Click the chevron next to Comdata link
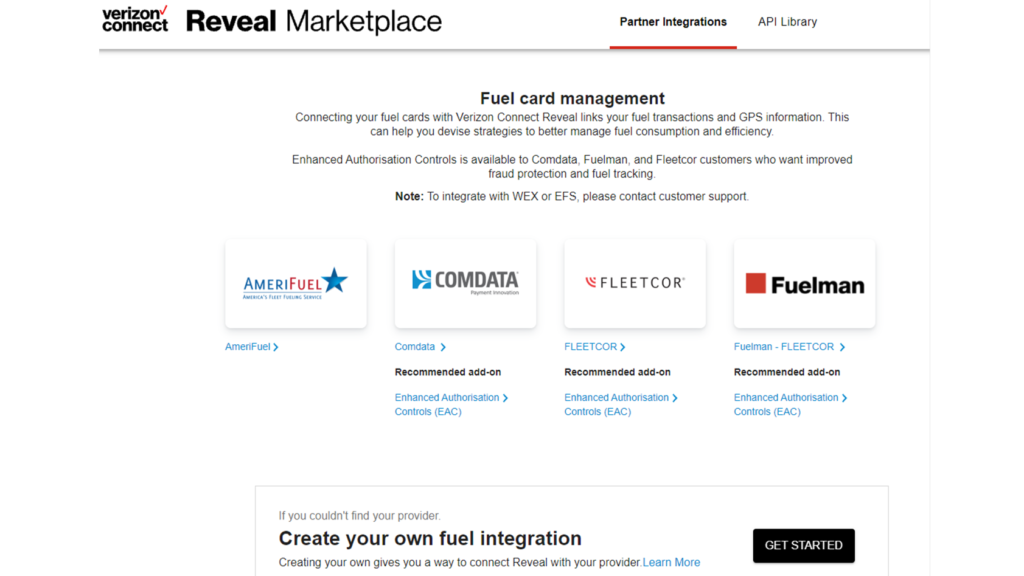 [x=443, y=347]
